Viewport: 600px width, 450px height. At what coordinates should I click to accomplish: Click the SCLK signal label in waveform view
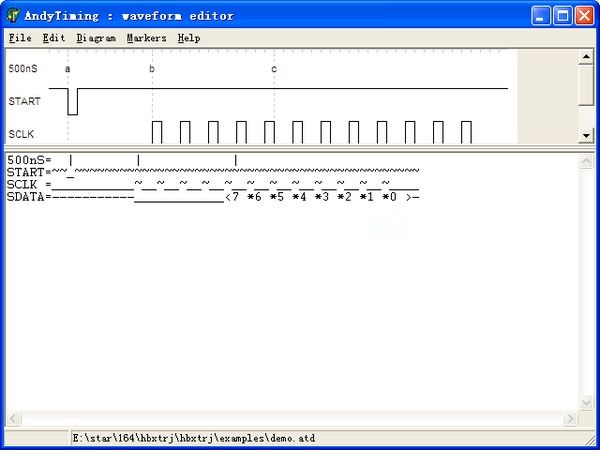tap(21, 134)
